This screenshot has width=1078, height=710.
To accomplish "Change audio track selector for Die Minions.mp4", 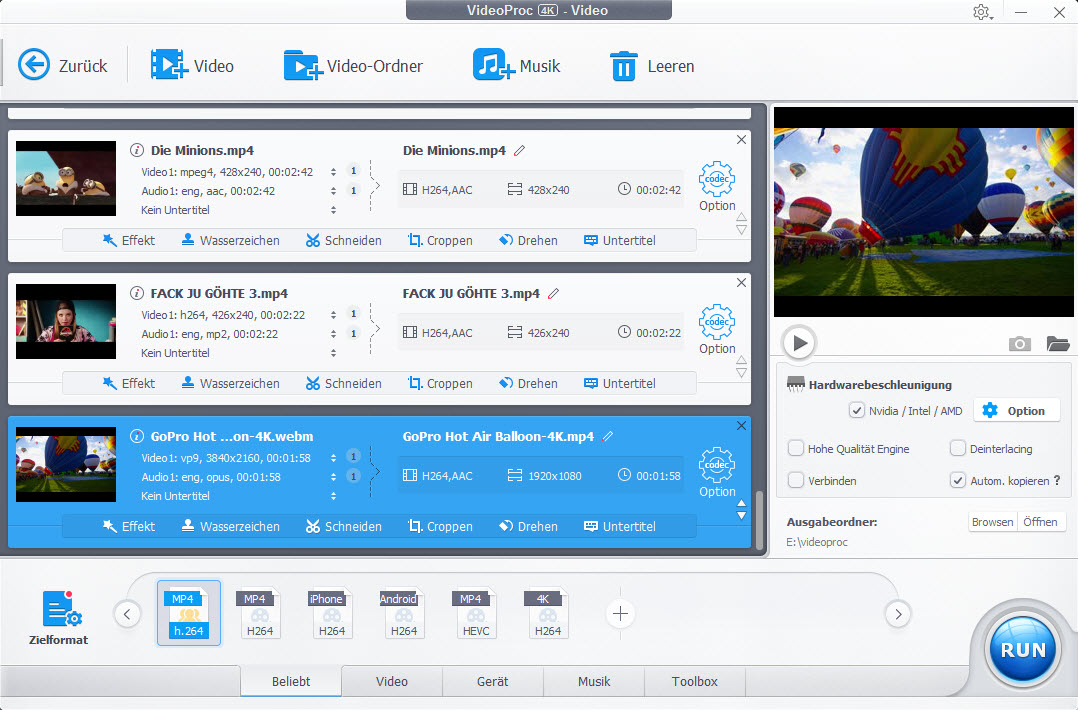I will [333, 190].
